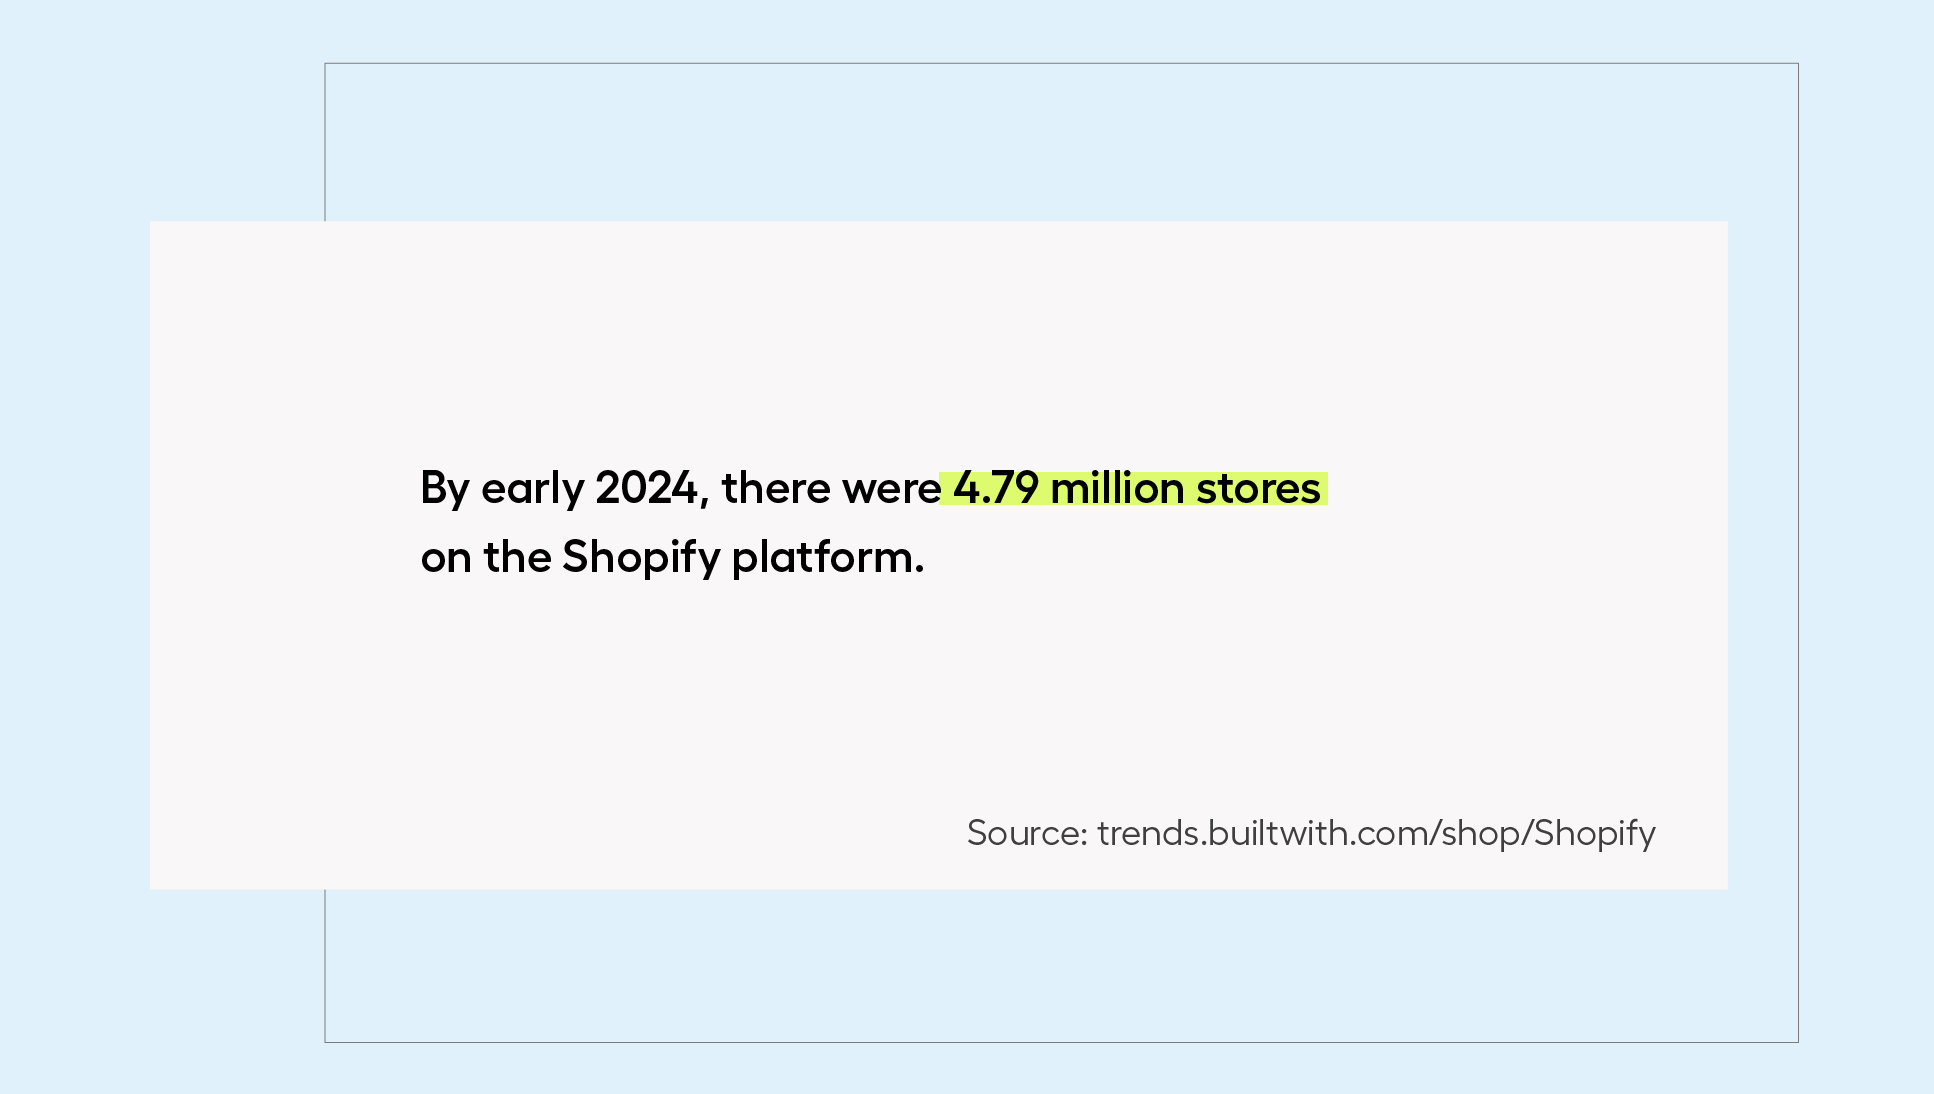Click the word "the" in the second line
This screenshot has height=1094, width=1934.
(517, 557)
